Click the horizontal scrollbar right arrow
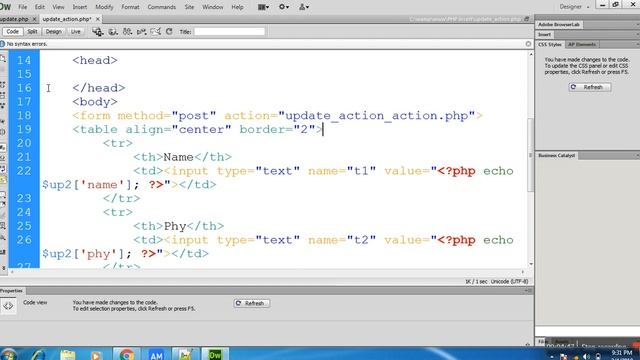The height and width of the screenshot is (360, 640). (x=523, y=272)
